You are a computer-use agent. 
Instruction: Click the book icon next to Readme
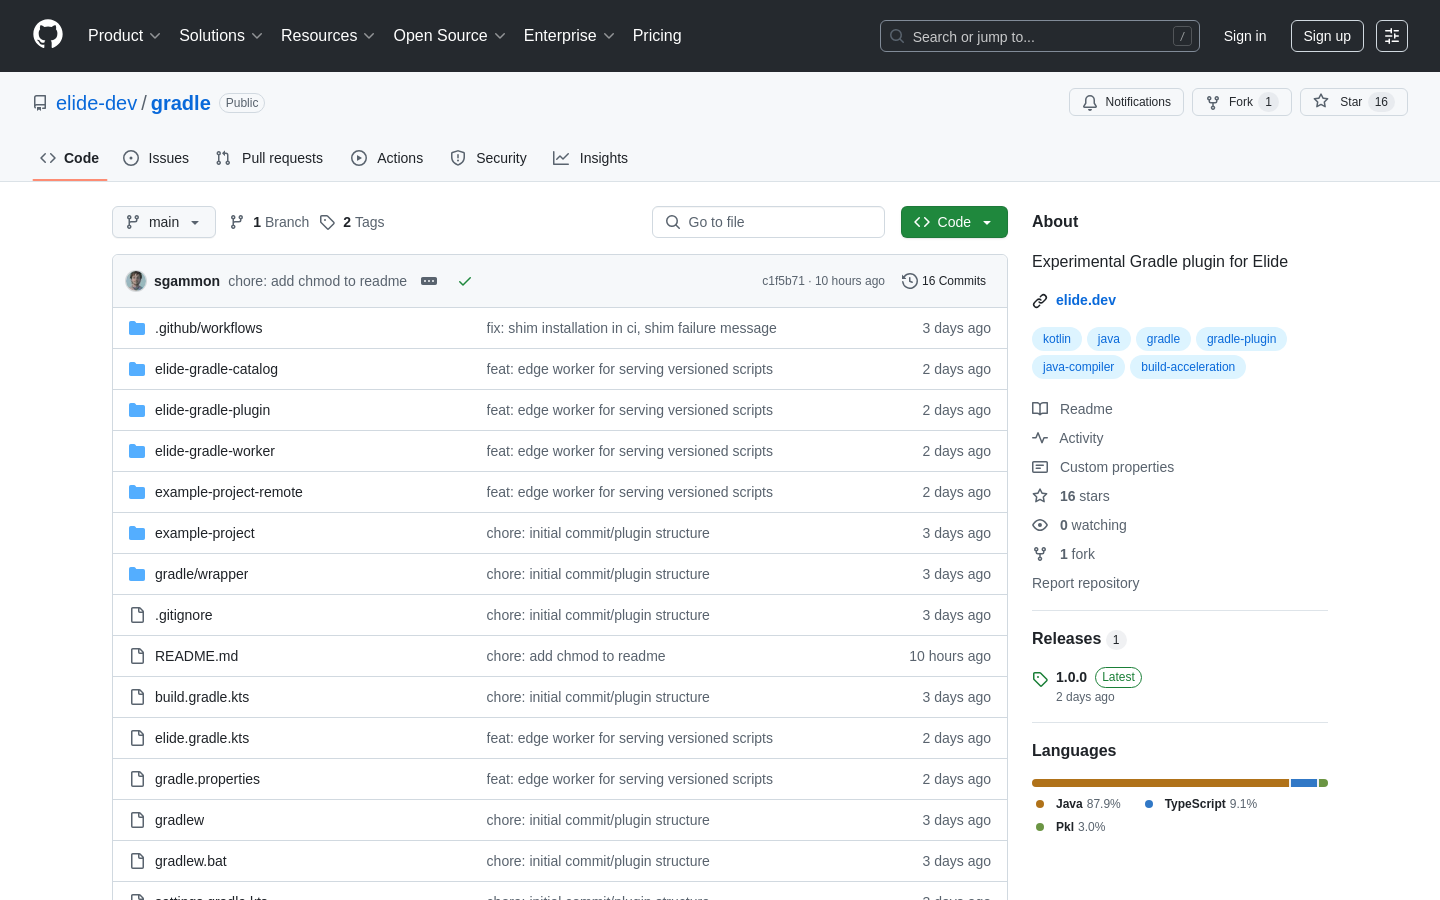pyautogui.click(x=1040, y=409)
